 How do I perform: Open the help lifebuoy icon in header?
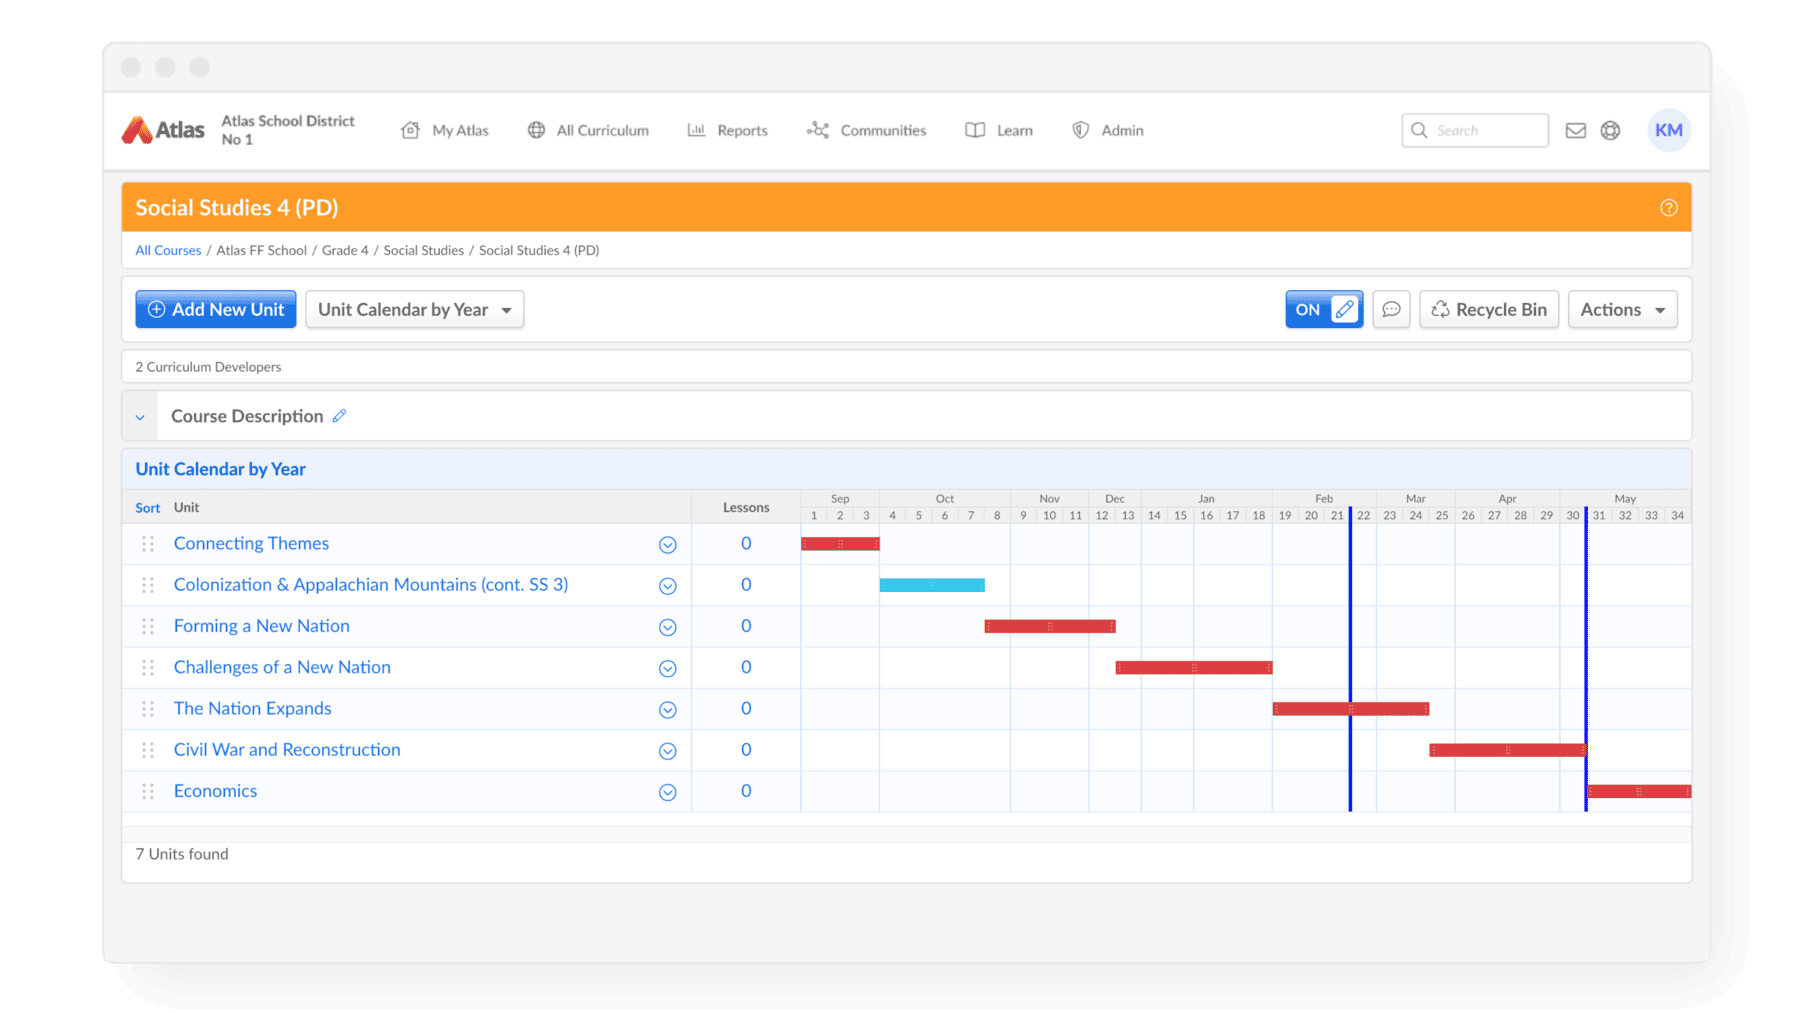click(x=1610, y=130)
